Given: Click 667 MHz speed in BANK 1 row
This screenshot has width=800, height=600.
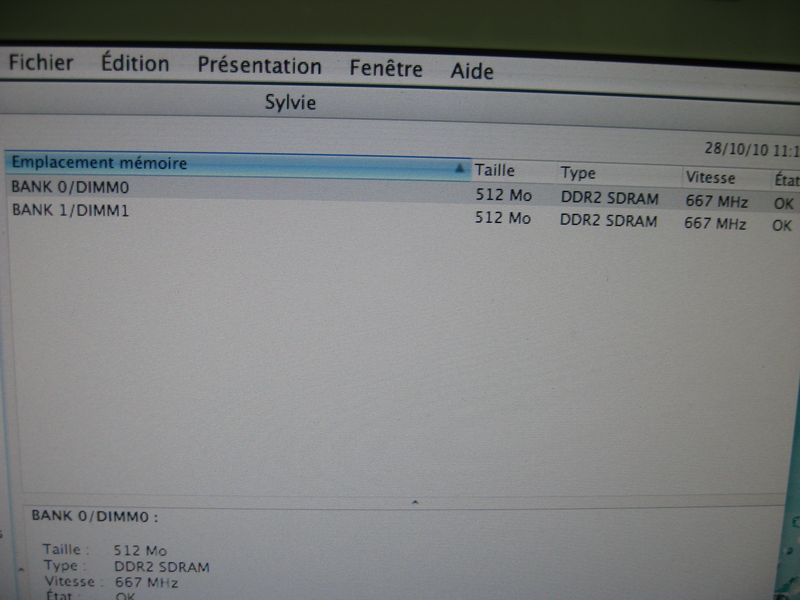Looking at the screenshot, I should 715,223.
